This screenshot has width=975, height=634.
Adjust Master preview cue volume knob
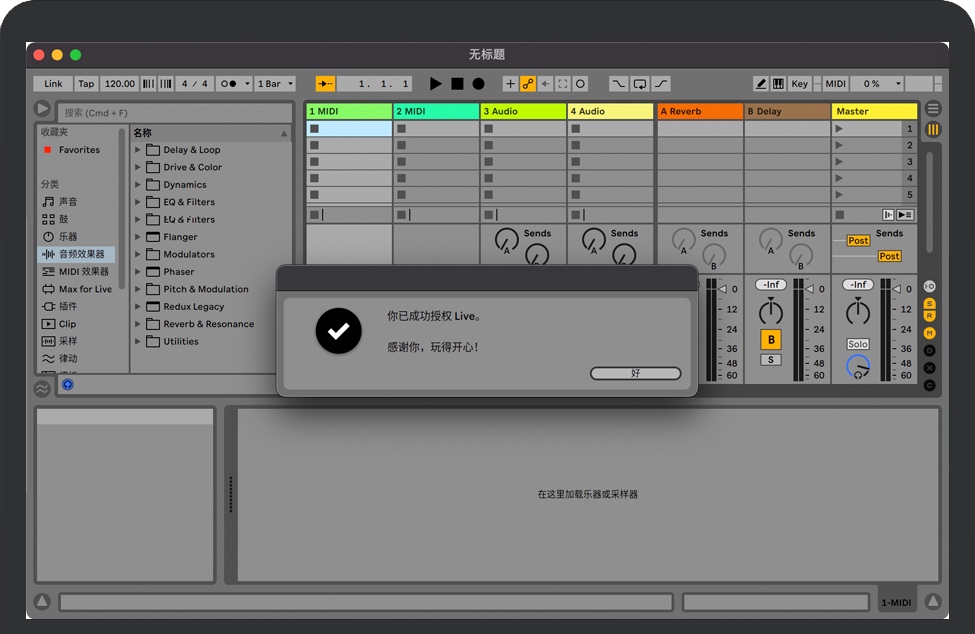[858, 367]
